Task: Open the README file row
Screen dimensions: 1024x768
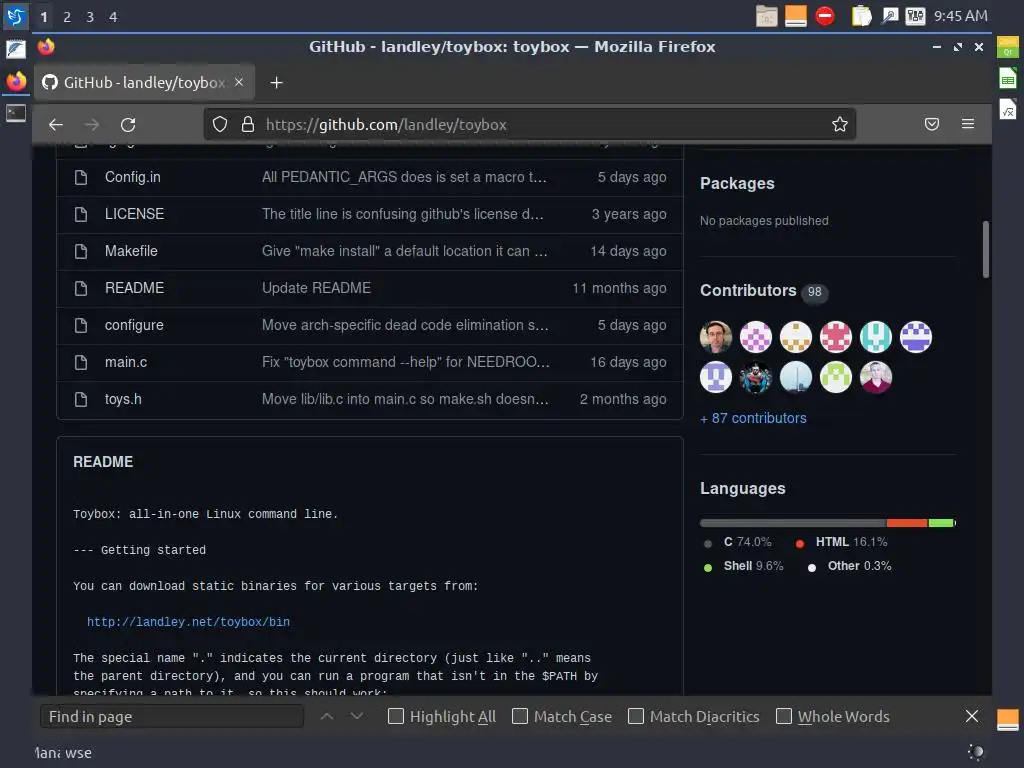Action: click(x=135, y=288)
